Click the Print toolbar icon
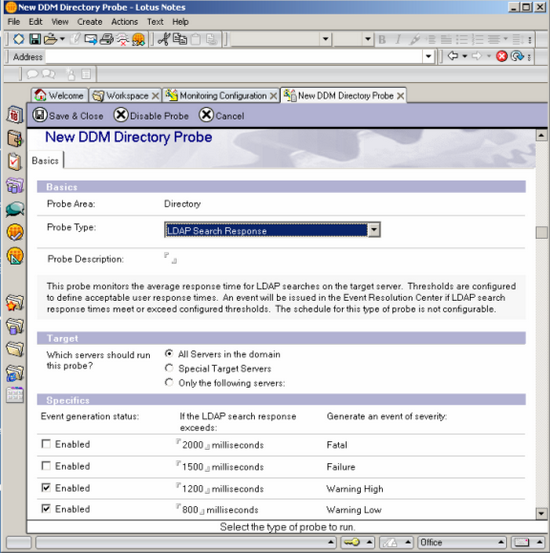This screenshot has height=553, width=550. coord(106,39)
